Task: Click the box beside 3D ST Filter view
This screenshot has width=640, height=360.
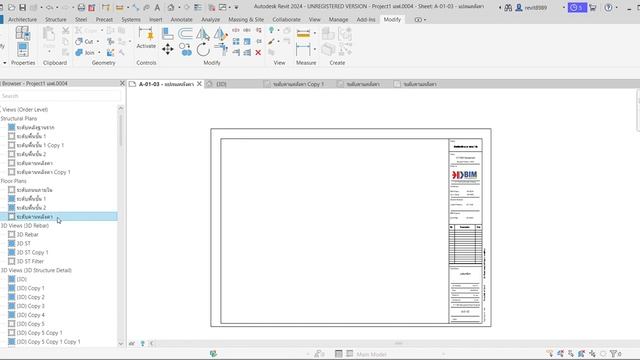Action: (11, 261)
